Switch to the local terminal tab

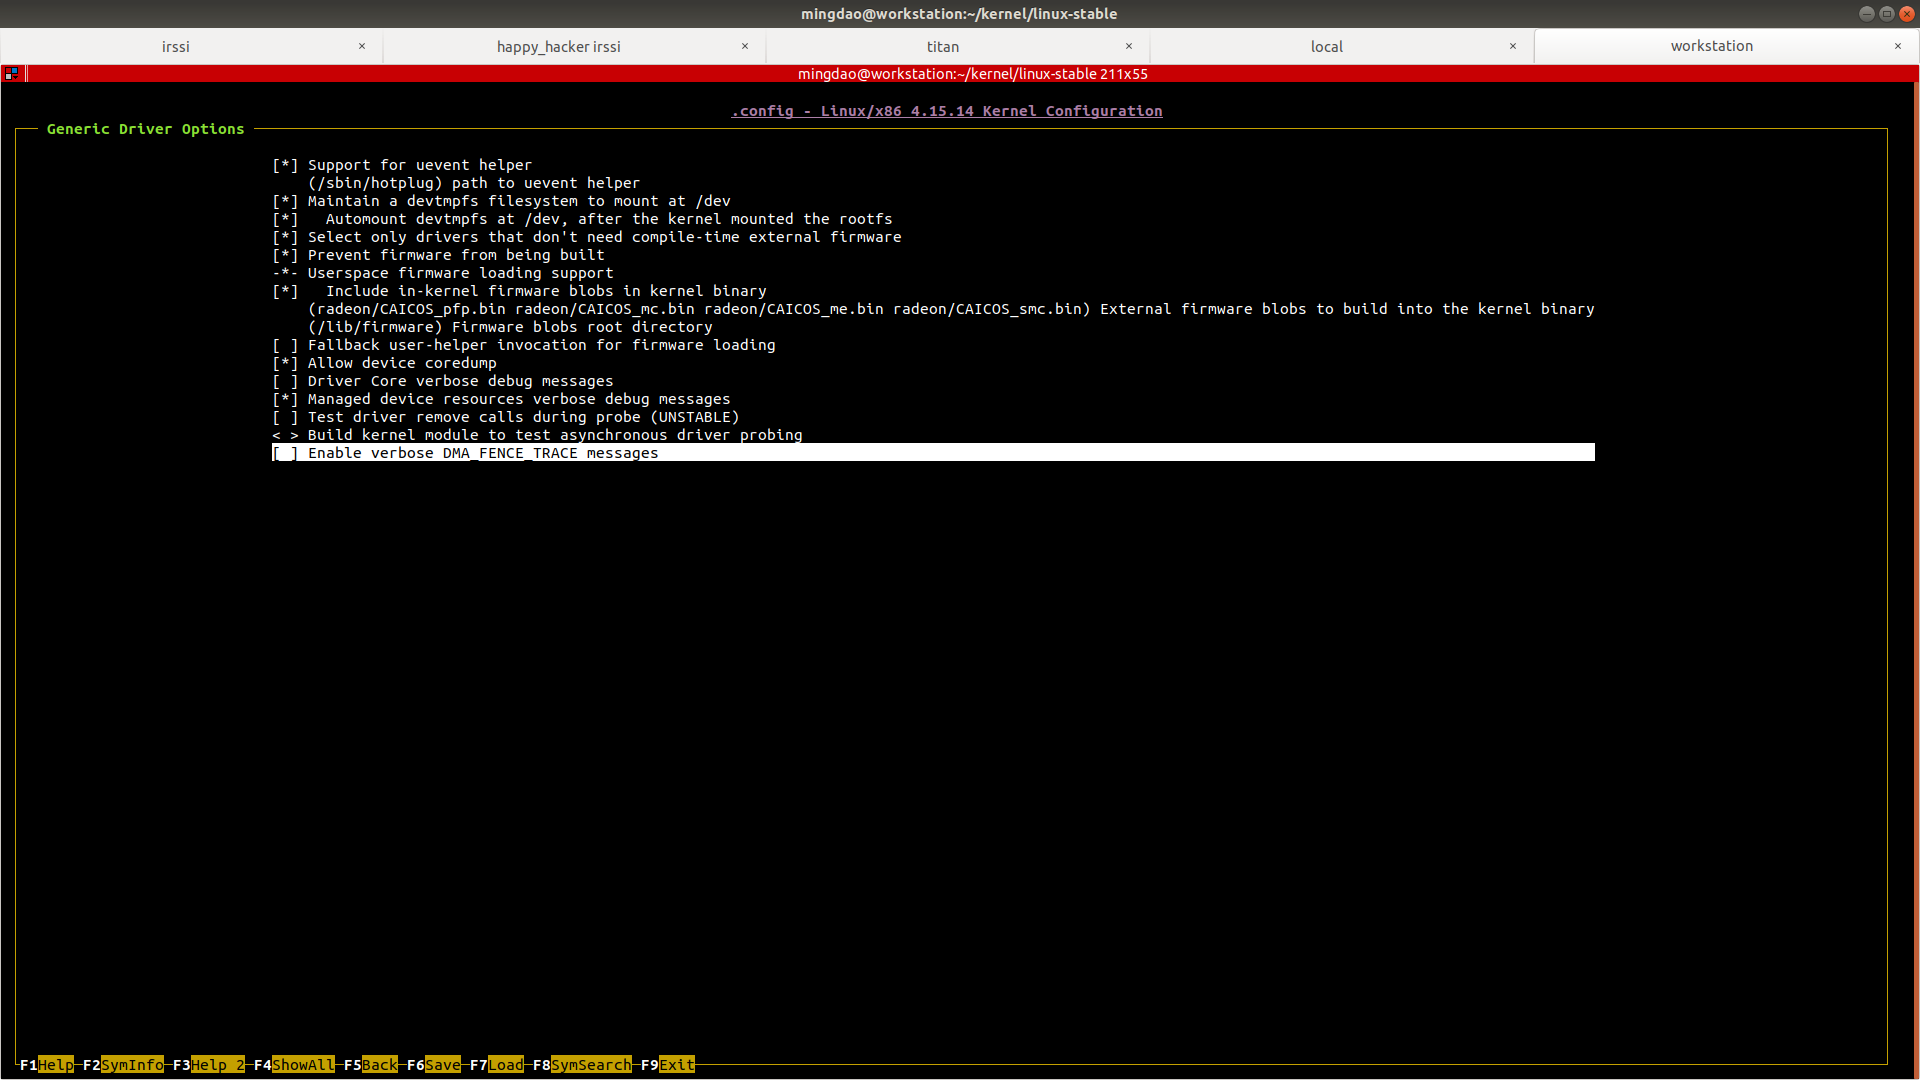1327,47
